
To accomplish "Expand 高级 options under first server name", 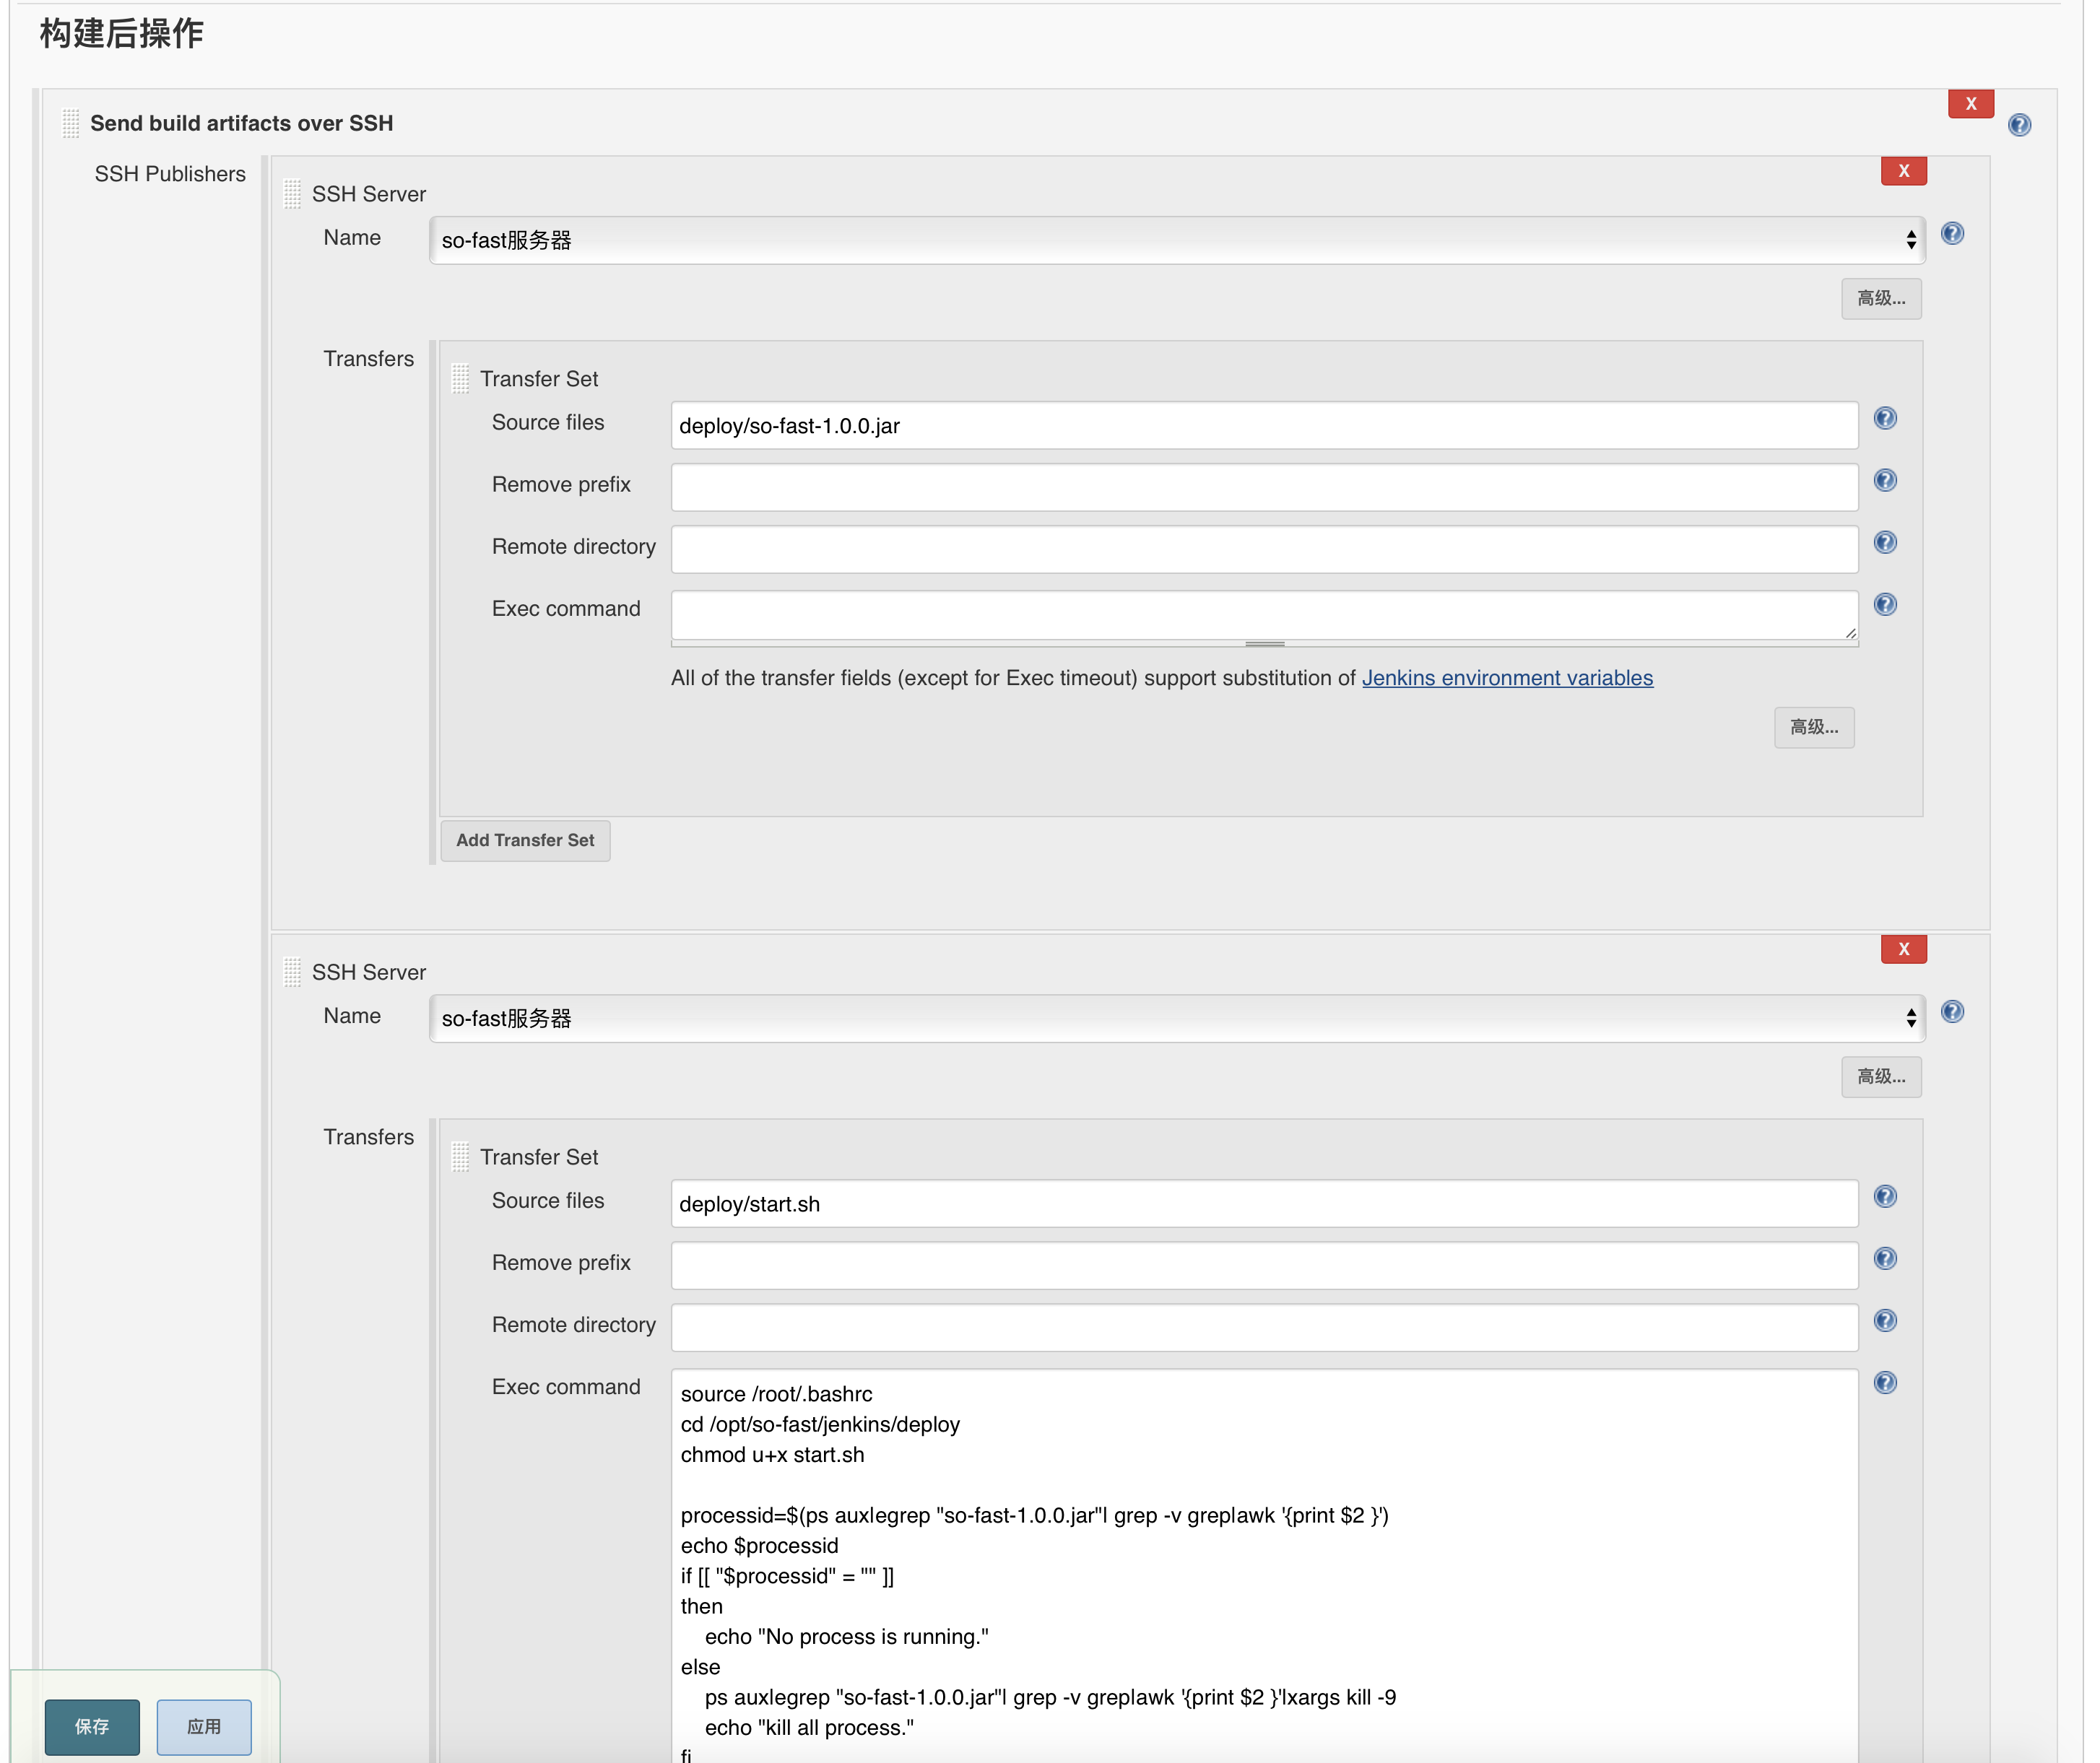I will pyautogui.click(x=1880, y=299).
